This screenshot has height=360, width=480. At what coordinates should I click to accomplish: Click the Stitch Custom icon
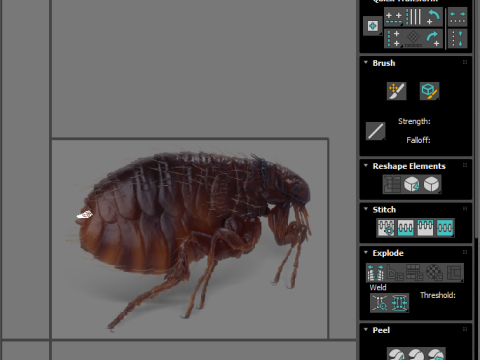click(445, 228)
